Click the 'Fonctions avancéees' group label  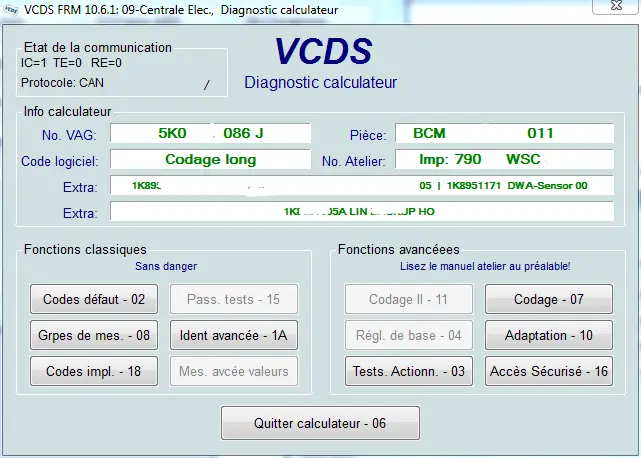click(x=399, y=249)
